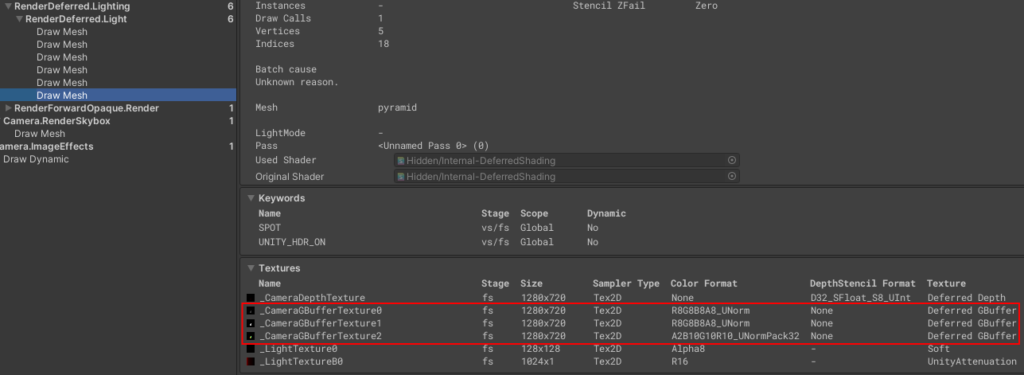Collapse the Textures section

251,268
